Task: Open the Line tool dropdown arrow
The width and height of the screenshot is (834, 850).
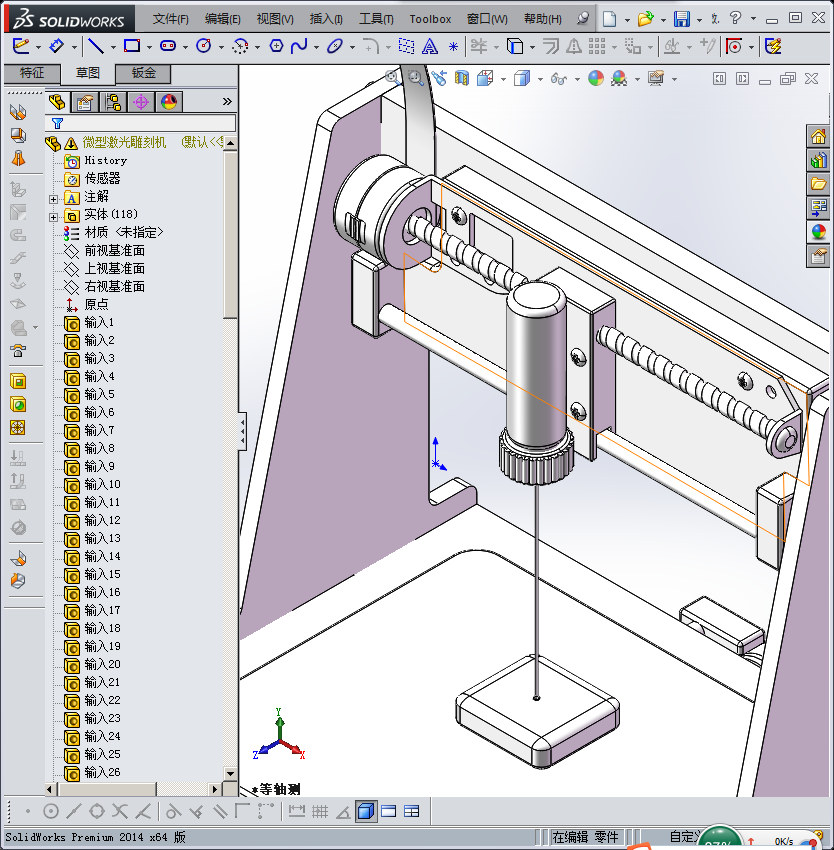Action: tap(113, 48)
